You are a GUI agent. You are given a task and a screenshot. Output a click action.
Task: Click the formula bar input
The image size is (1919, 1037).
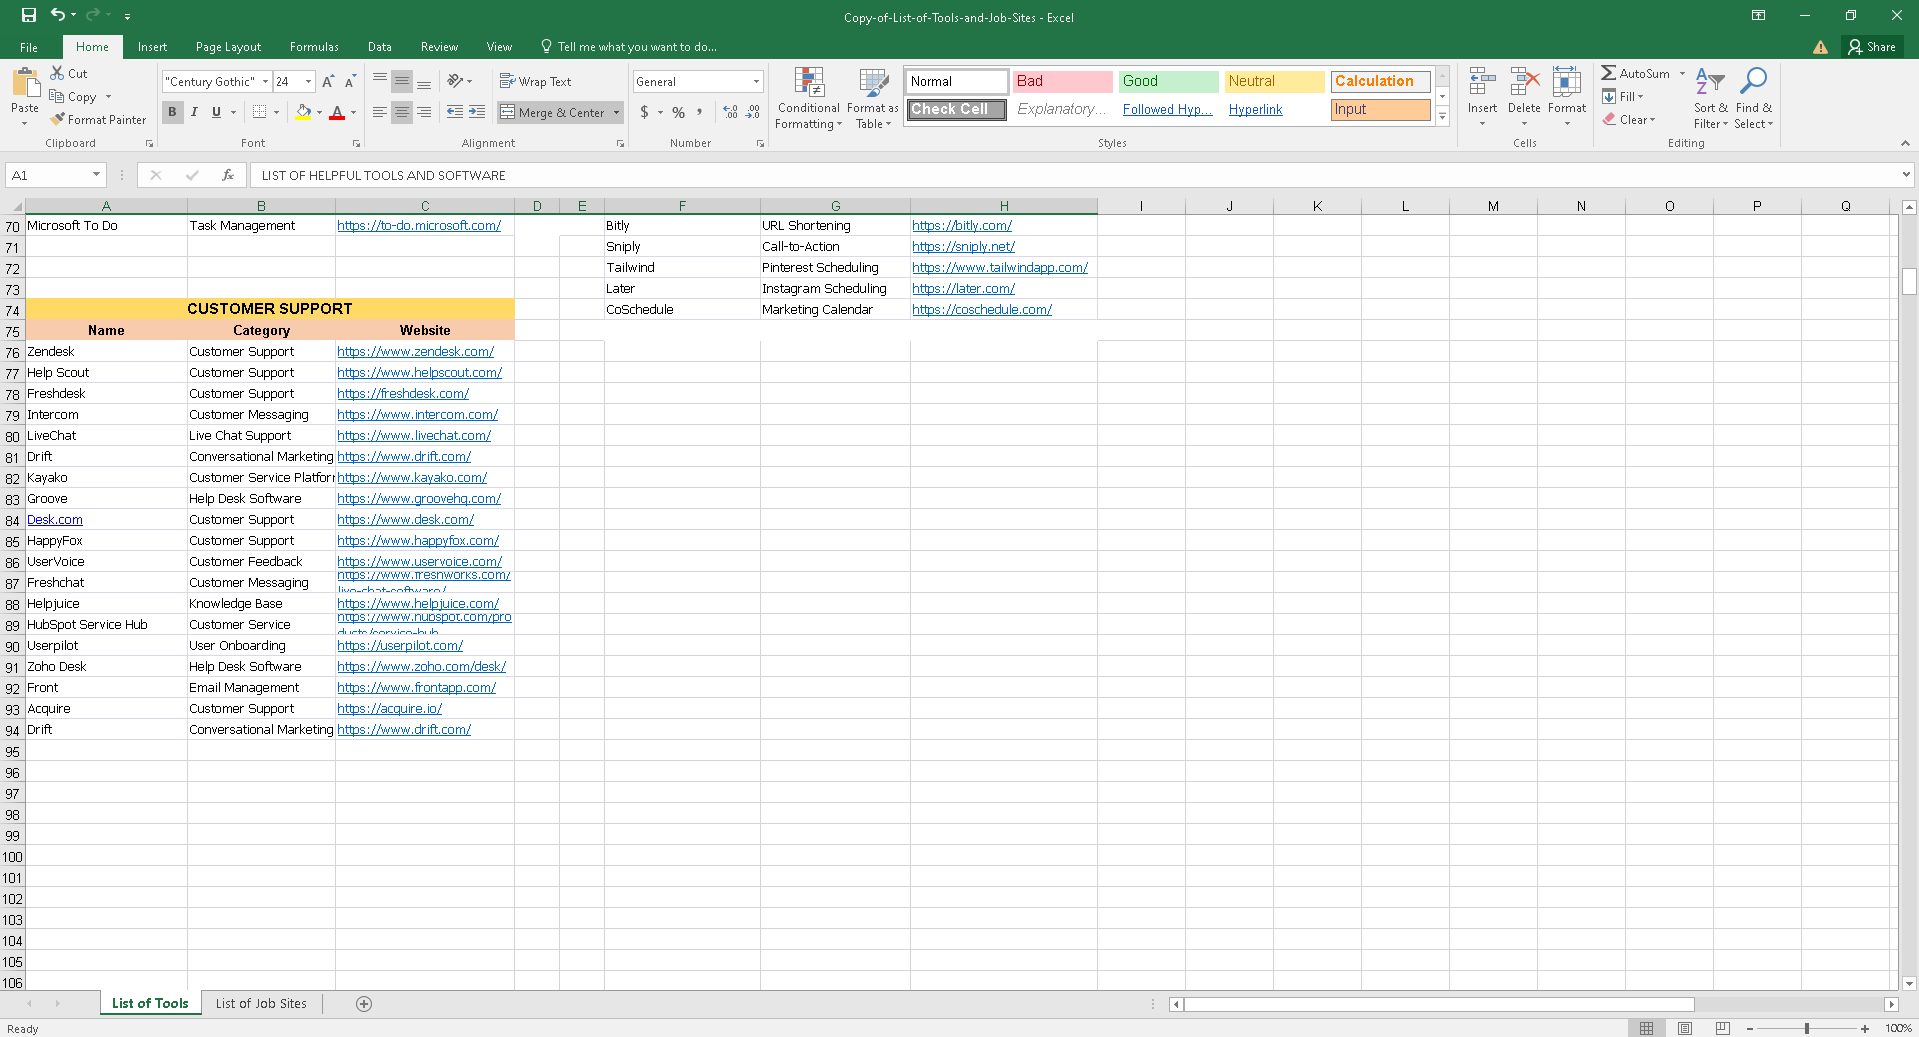pos(1074,175)
